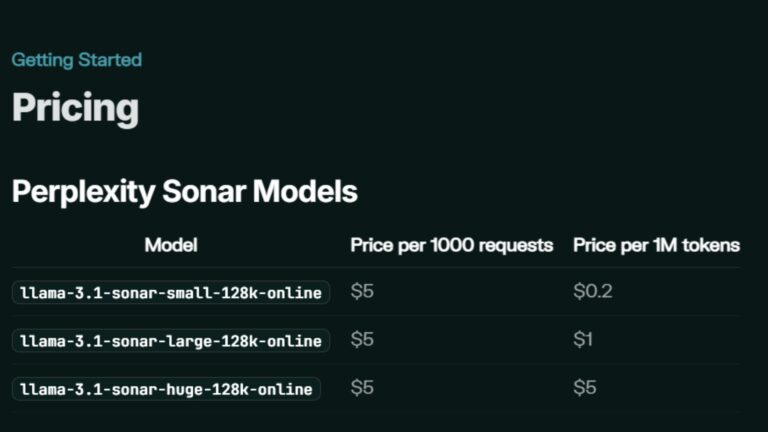Select the large model's $5 request price
Image resolution: width=768 pixels, height=432 pixels.
(x=362, y=339)
